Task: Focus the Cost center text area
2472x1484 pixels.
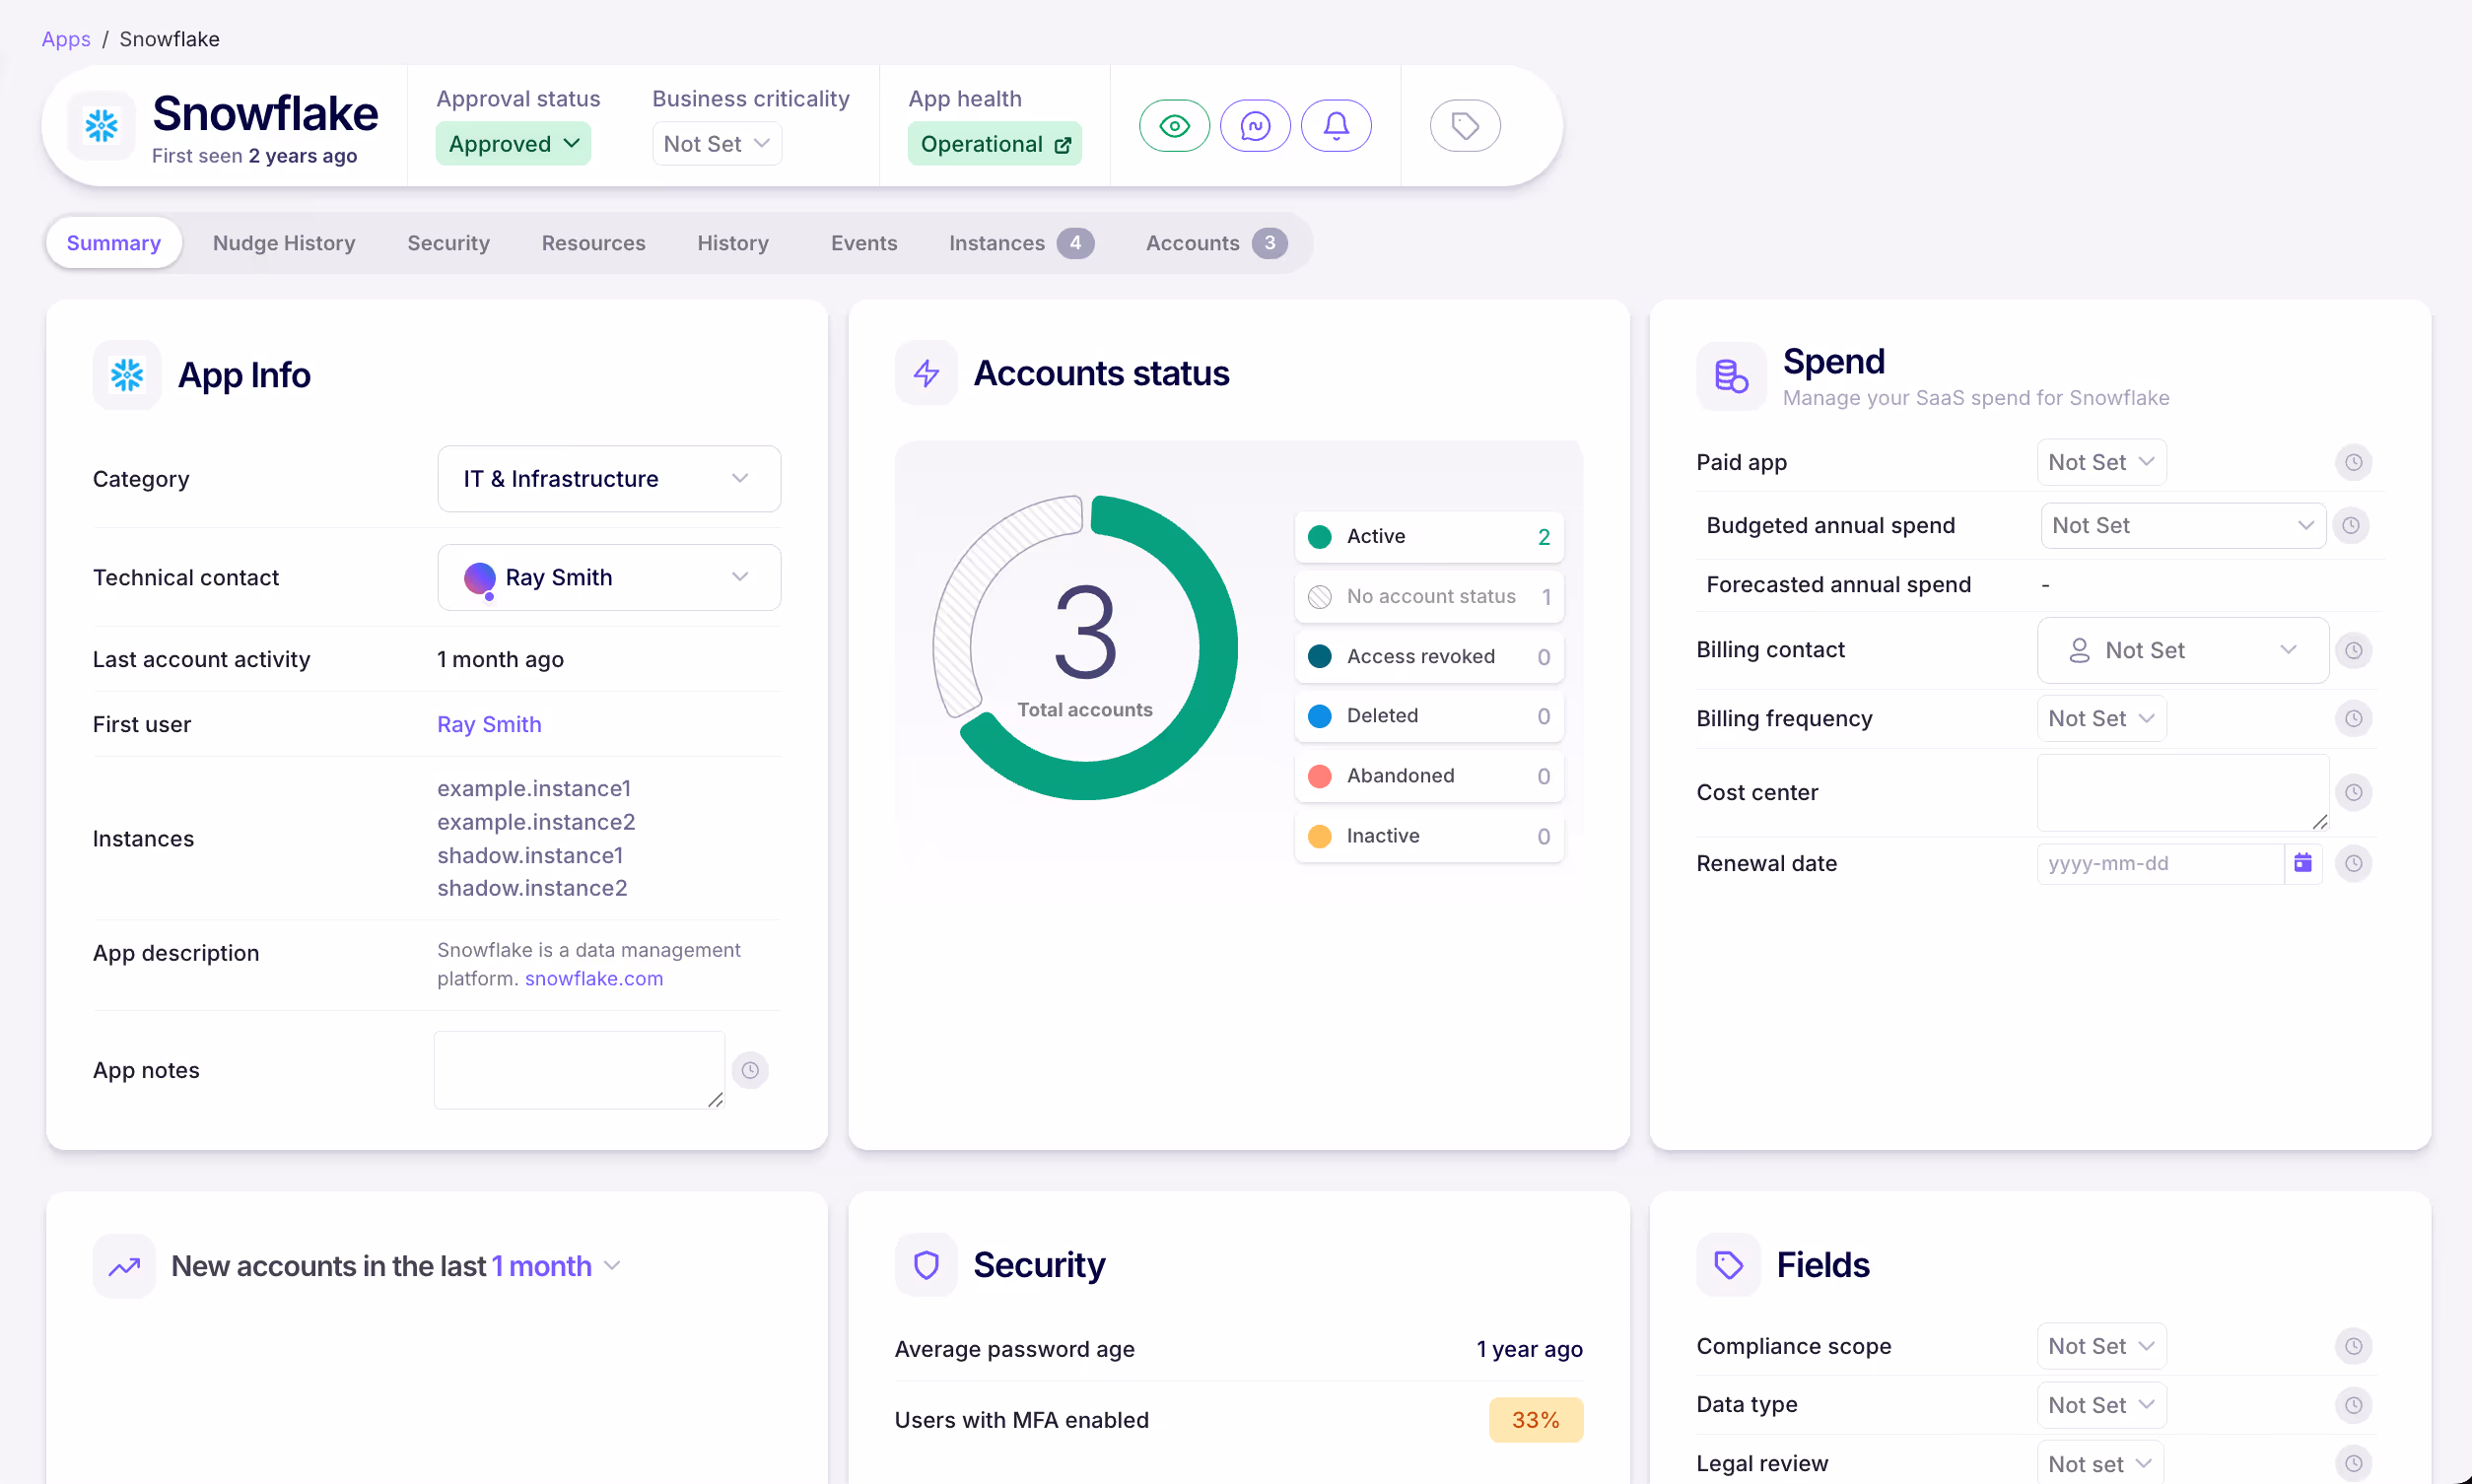Action: point(2184,792)
